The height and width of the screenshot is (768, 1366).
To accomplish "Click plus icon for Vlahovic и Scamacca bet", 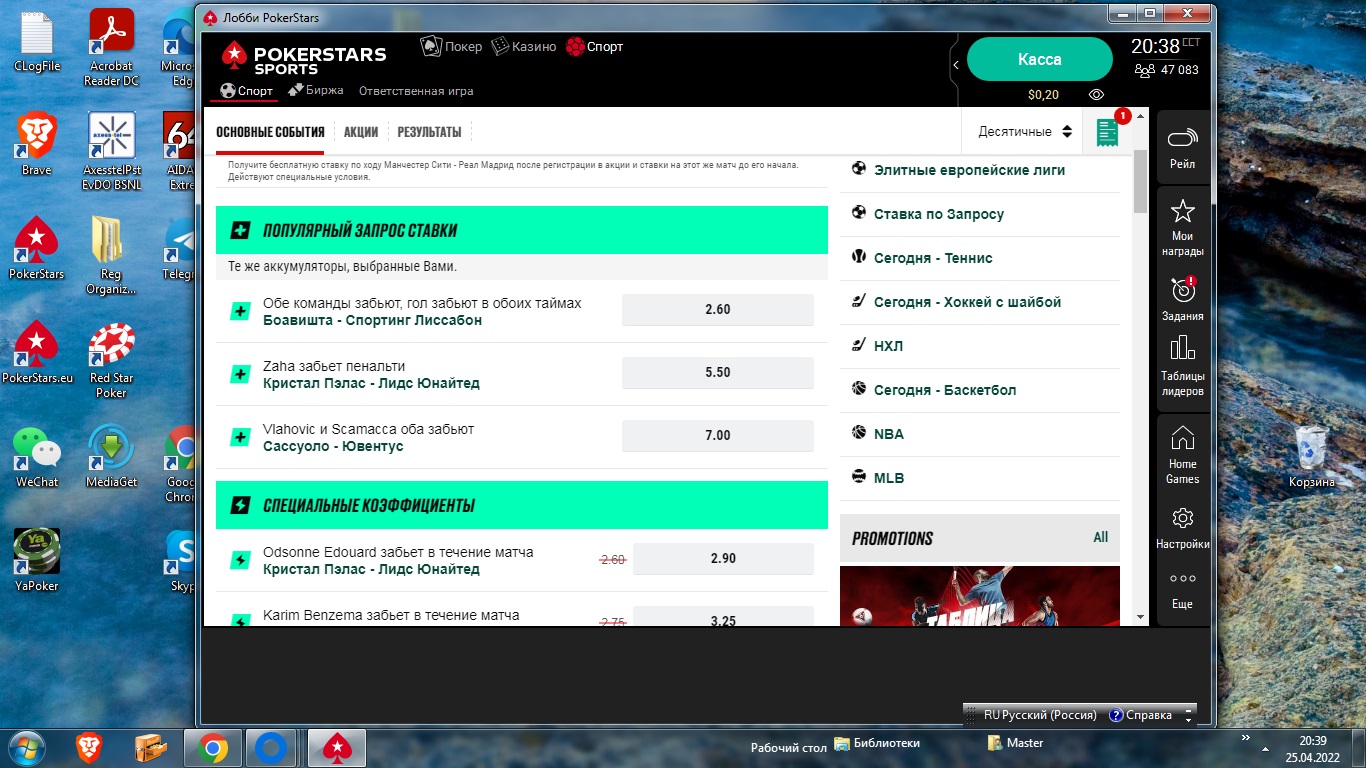I will pos(240,437).
